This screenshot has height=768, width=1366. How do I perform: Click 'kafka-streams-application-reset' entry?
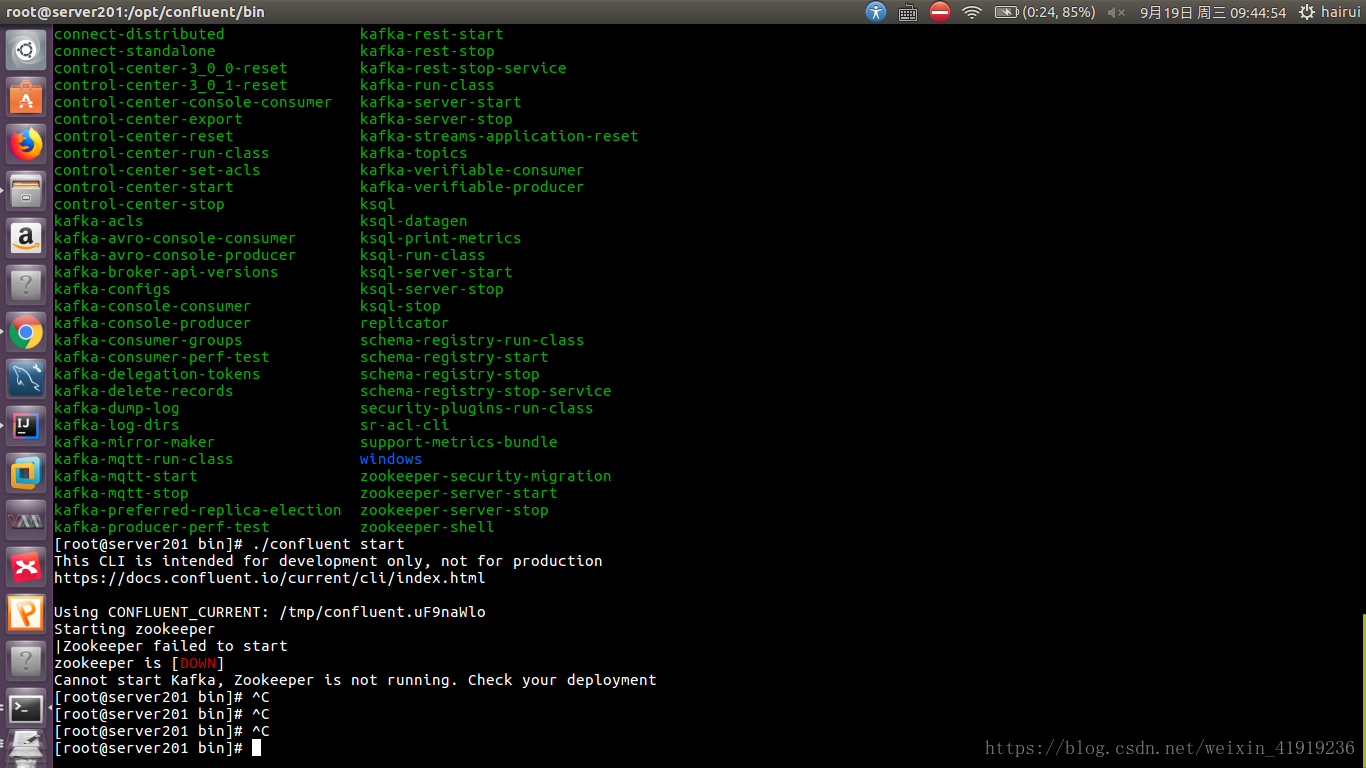(499, 136)
